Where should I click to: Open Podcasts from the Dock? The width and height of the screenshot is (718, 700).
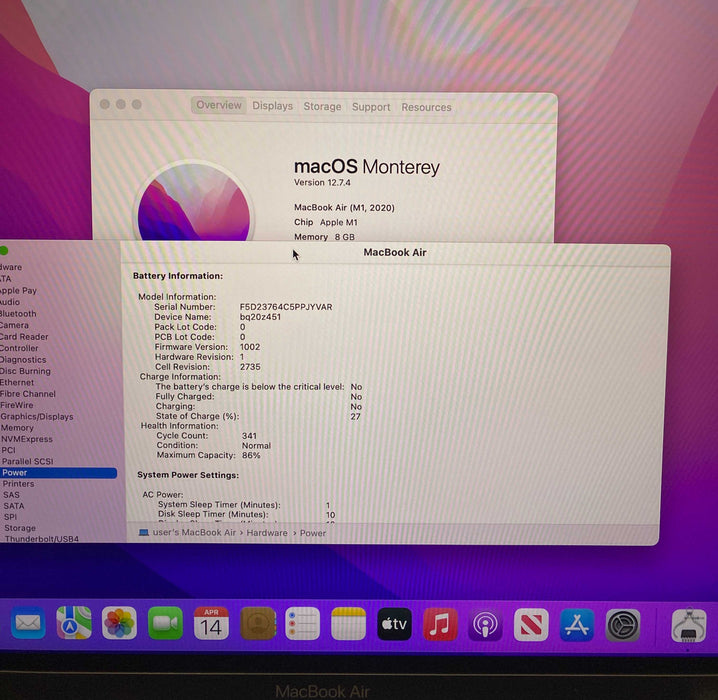coord(485,625)
